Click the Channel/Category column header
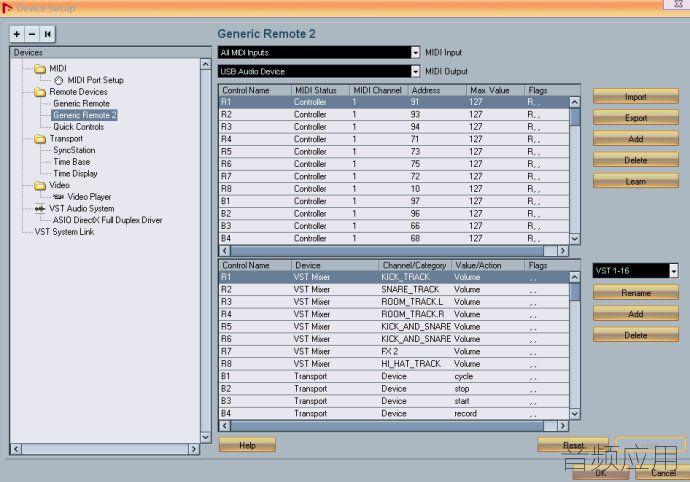This screenshot has width=690, height=482. coord(415,265)
